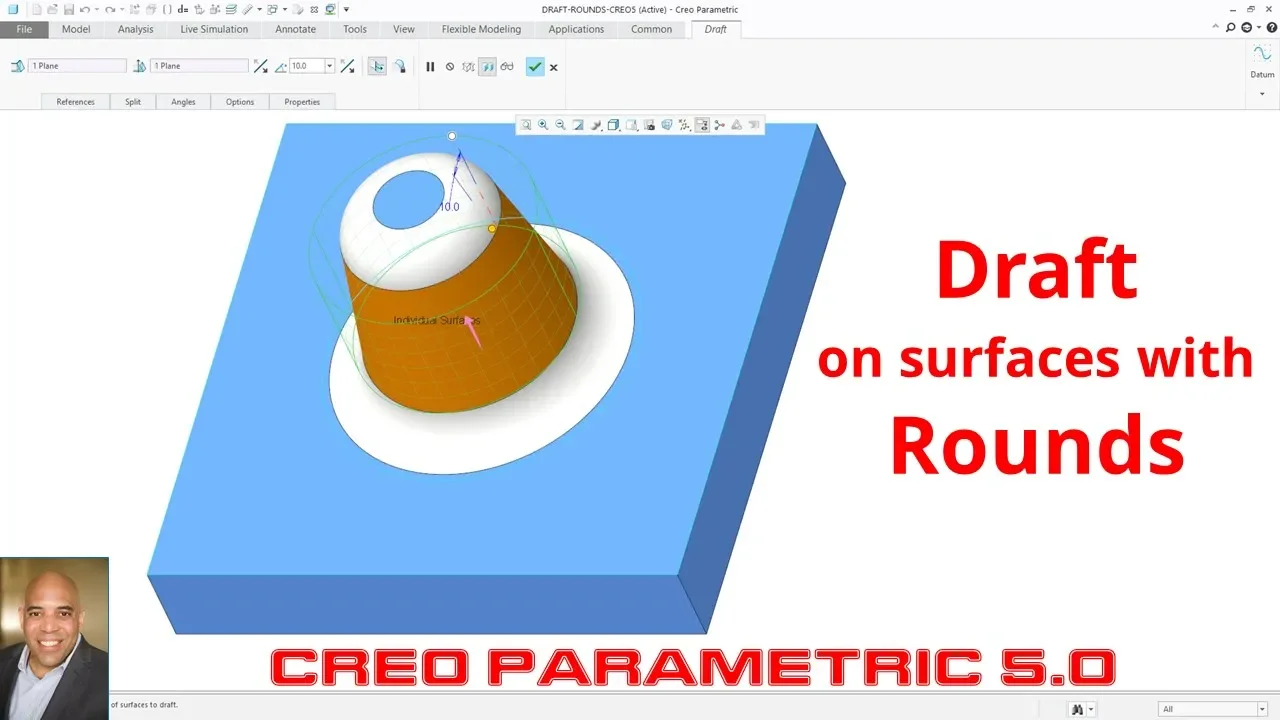Viewport: 1280px width, 720px height.
Task: Click Zoom Out in the graphics toolbar
Action: pos(560,125)
